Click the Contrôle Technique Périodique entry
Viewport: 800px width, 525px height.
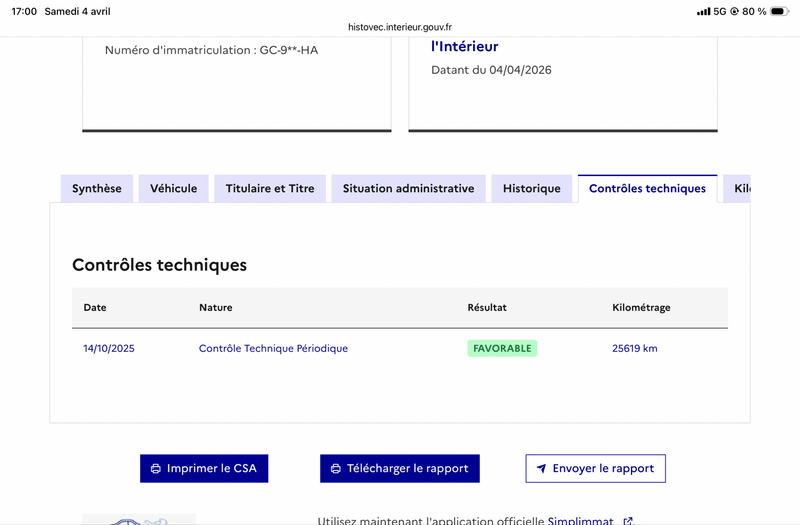tap(273, 348)
